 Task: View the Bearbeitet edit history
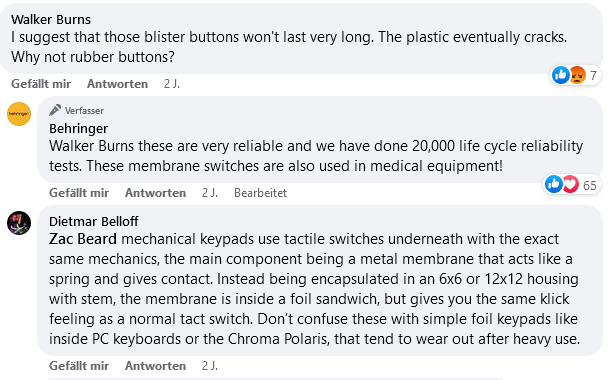pyautogui.click(x=260, y=193)
